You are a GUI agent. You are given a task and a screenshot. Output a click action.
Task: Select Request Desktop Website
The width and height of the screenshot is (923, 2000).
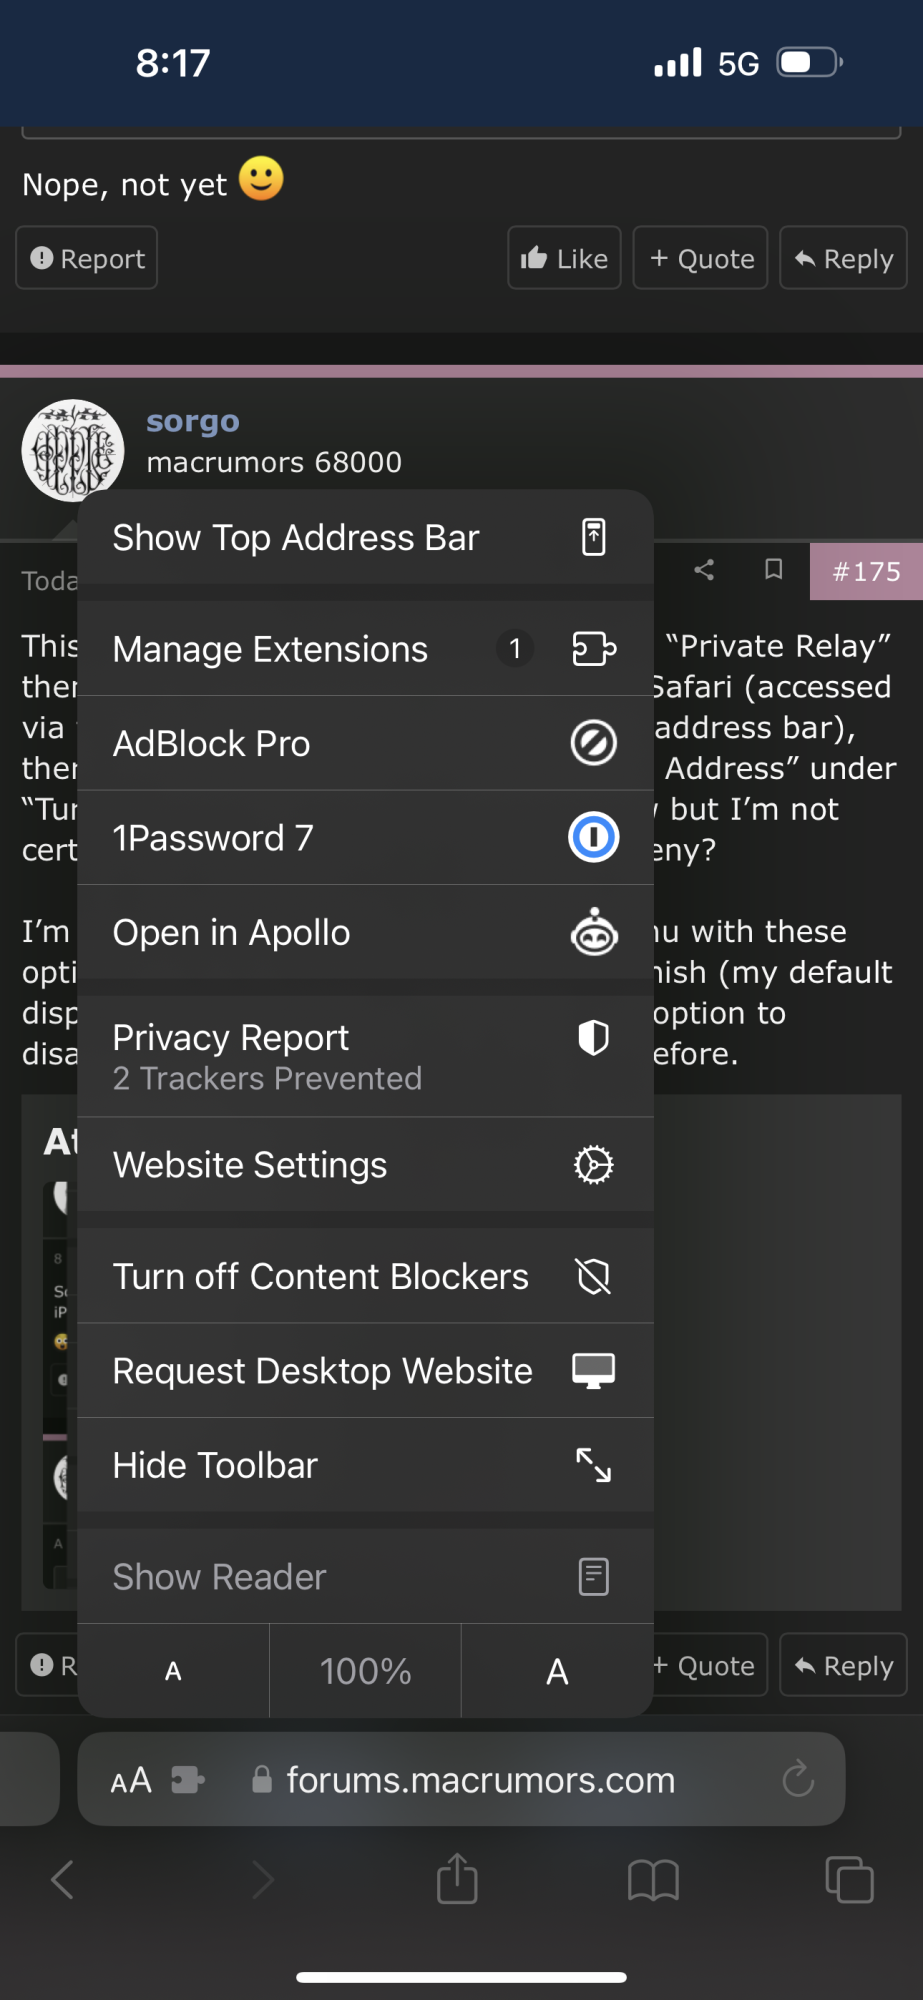coord(365,1370)
